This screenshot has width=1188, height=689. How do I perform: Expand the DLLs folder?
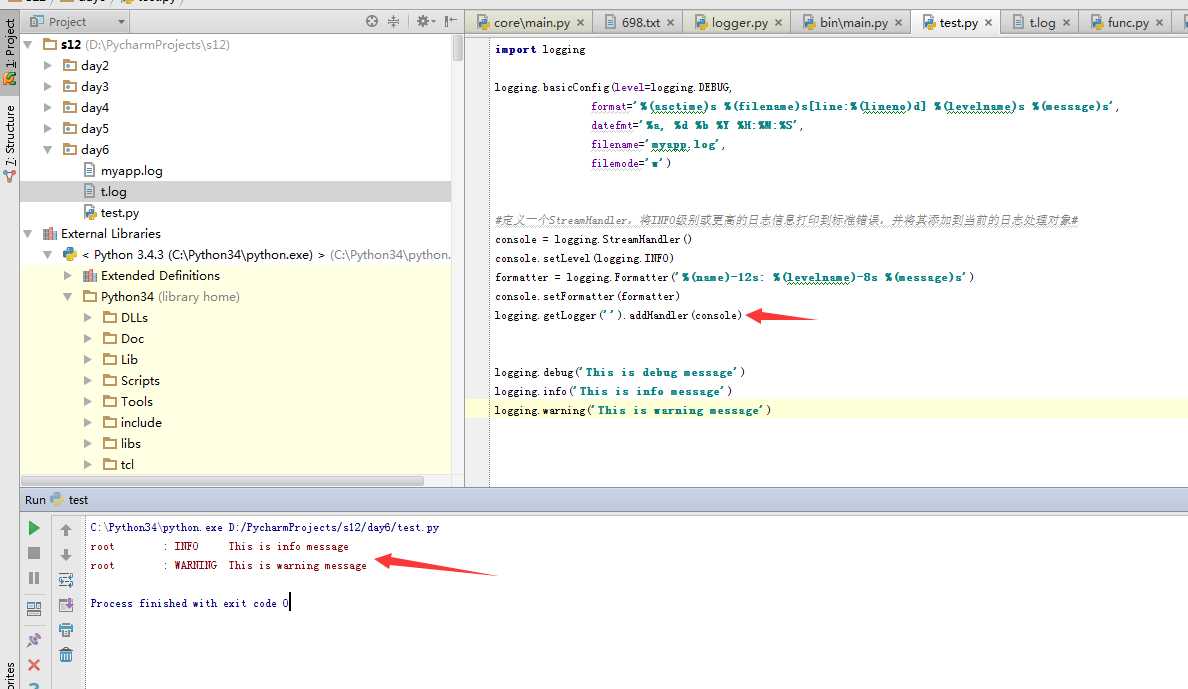tap(88, 318)
